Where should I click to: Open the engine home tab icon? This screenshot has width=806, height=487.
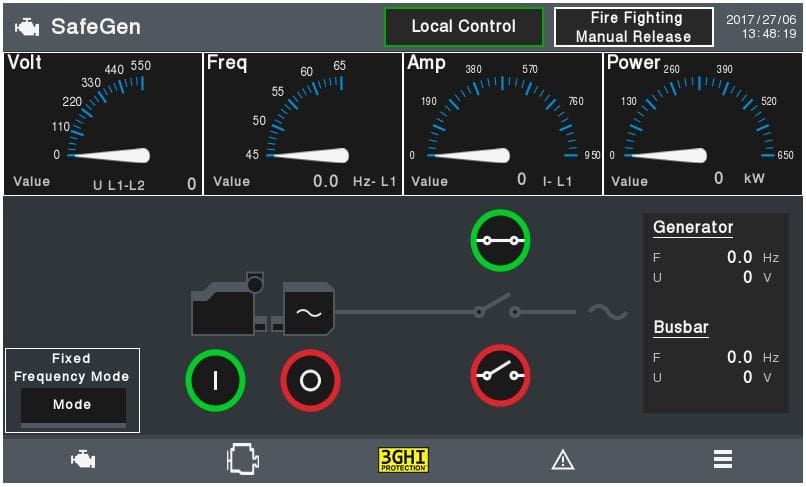pyautogui.click(x=83, y=459)
